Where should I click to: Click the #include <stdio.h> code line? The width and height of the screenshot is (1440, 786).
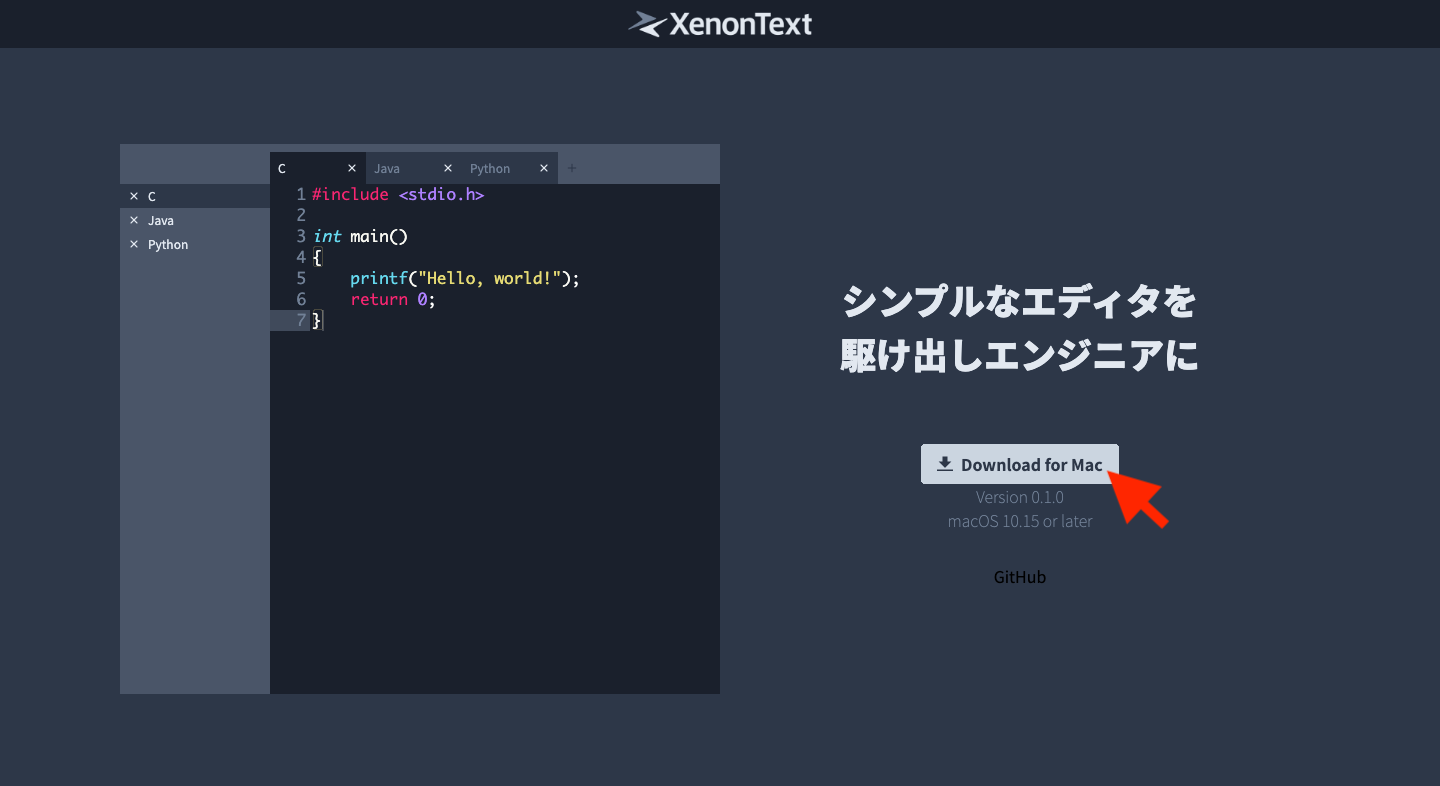[x=398, y=194]
